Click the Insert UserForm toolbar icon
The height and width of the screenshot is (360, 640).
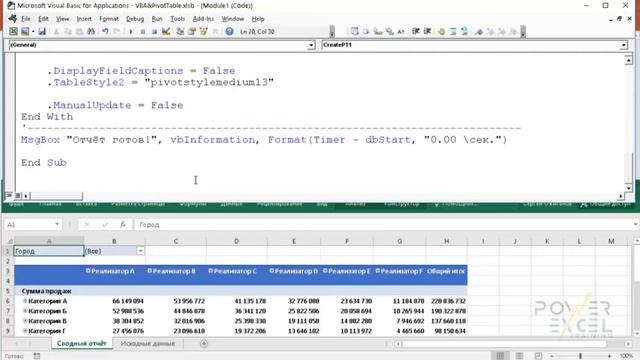tap(25, 31)
